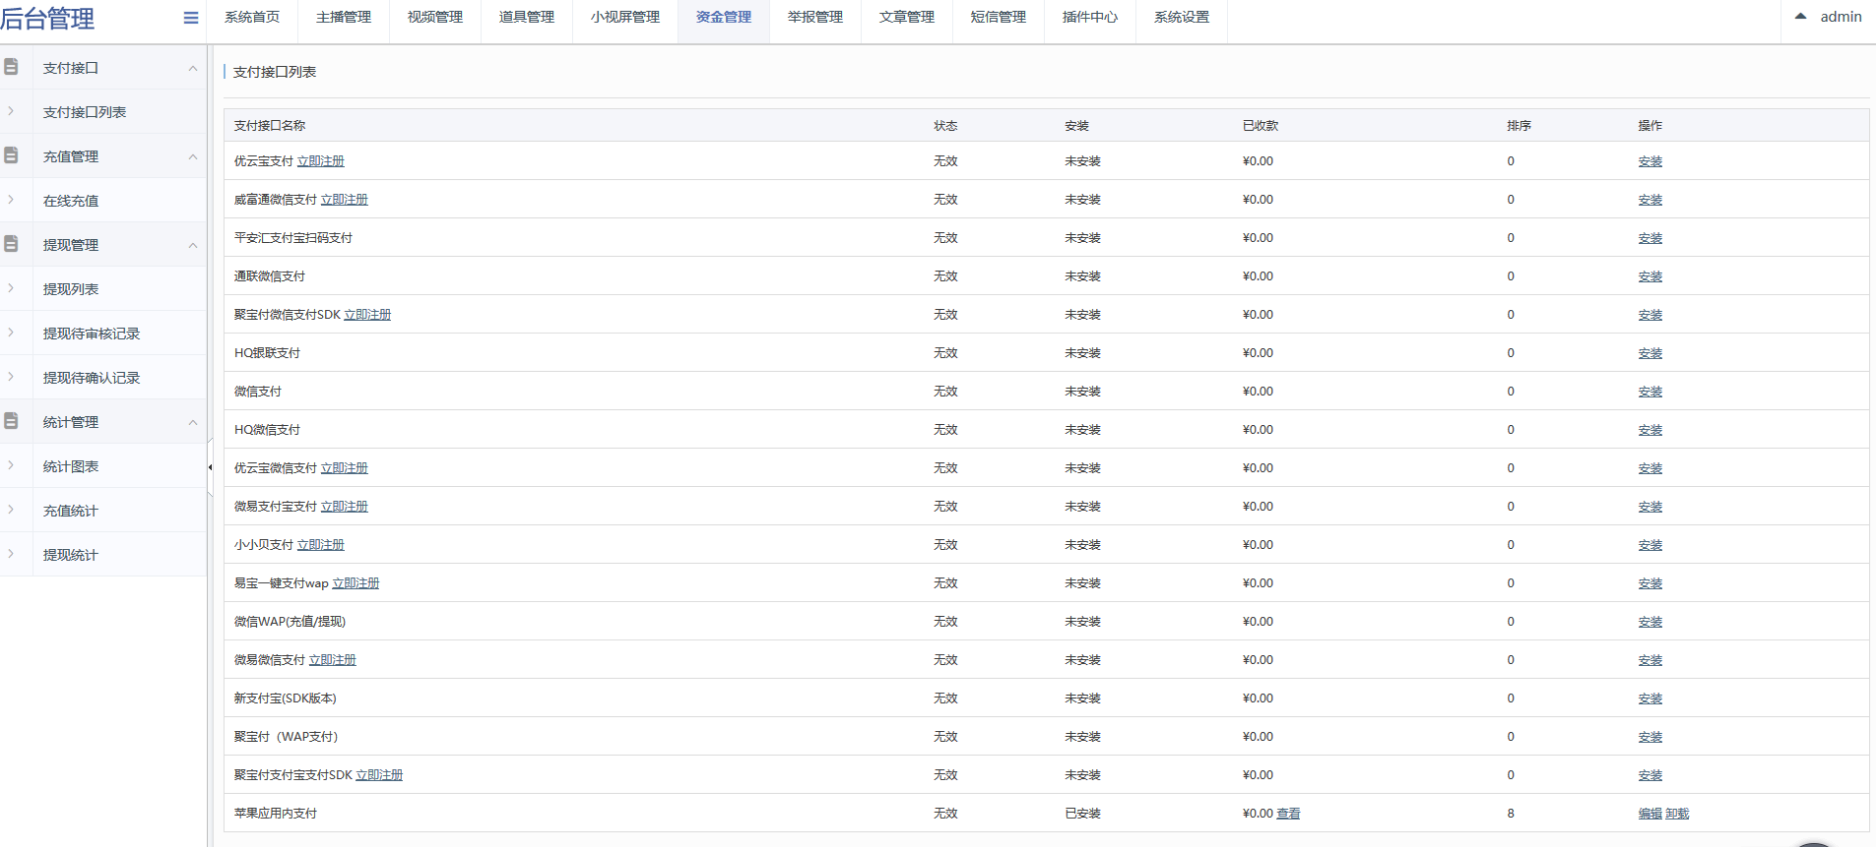Image resolution: width=1876 pixels, height=847 pixels.
Task: Open 充值统计 in the sidebar
Action: click(x=70, y=510)
